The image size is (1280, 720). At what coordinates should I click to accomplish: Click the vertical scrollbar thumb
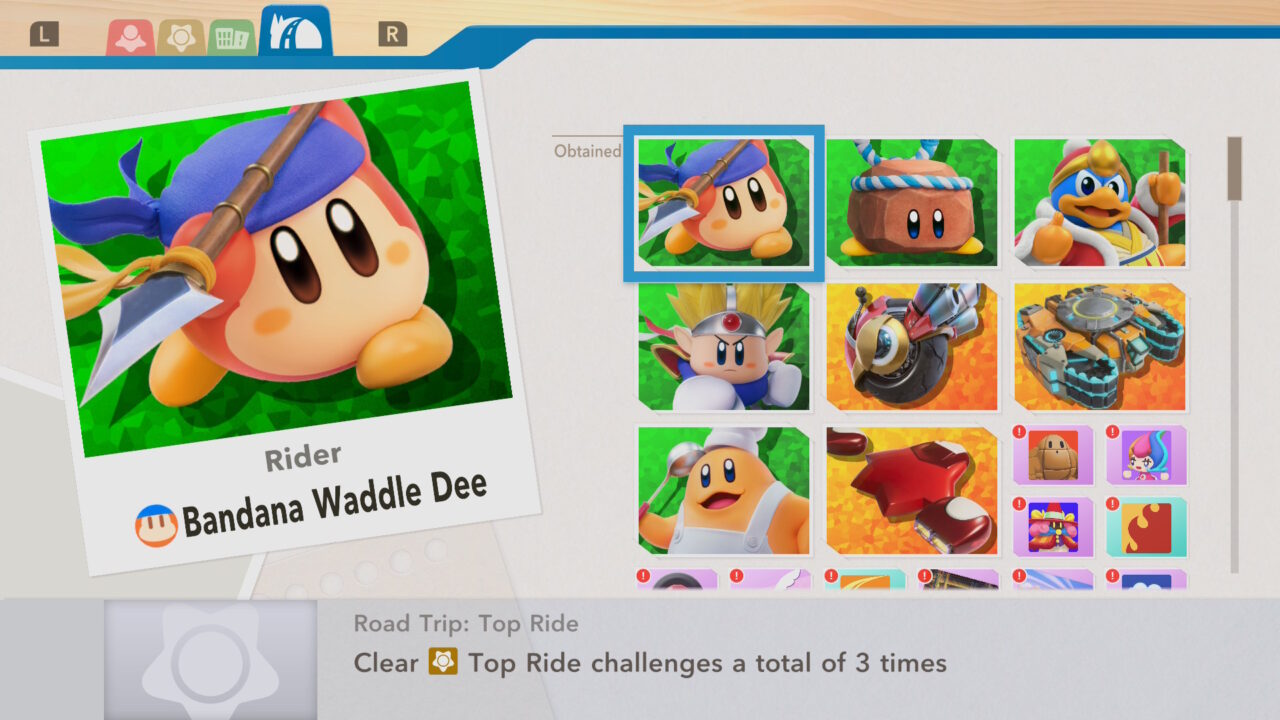pyautogui.click(x=1234, y=168)
